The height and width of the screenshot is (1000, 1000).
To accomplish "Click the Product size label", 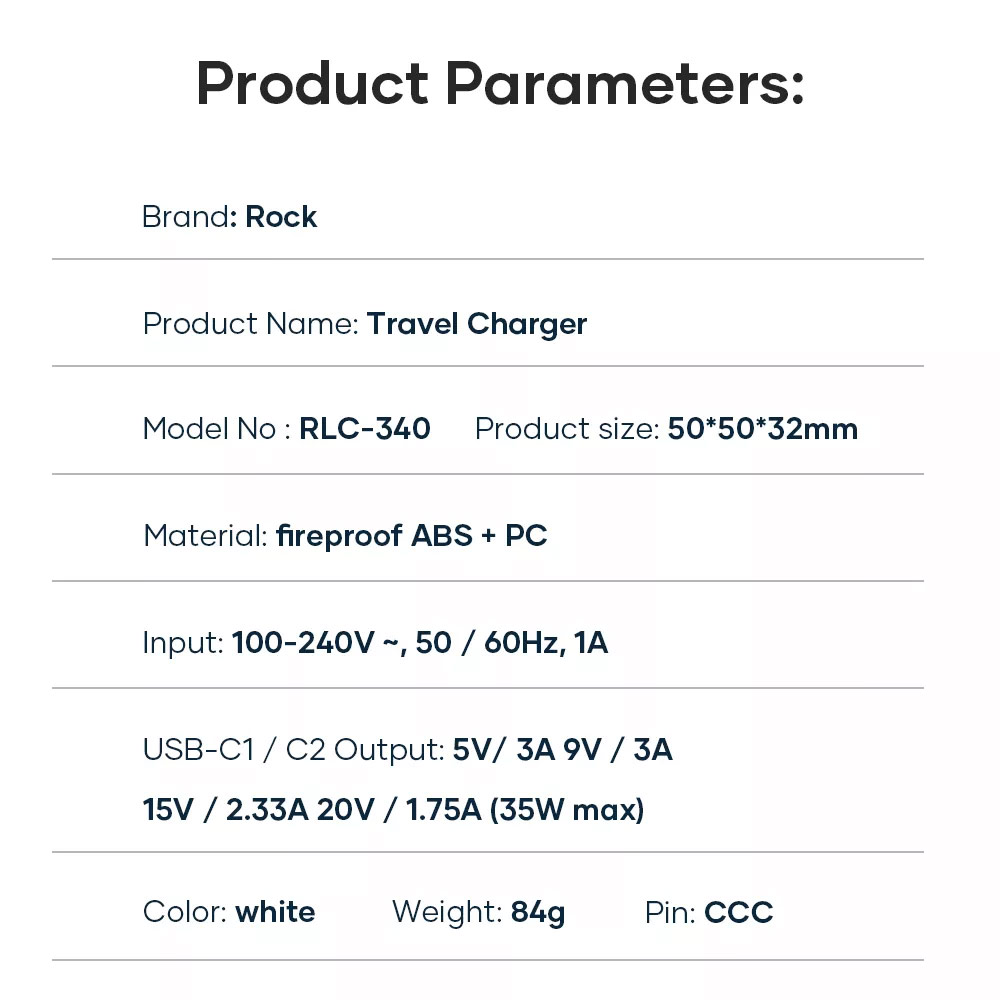I will pos(566,429).
